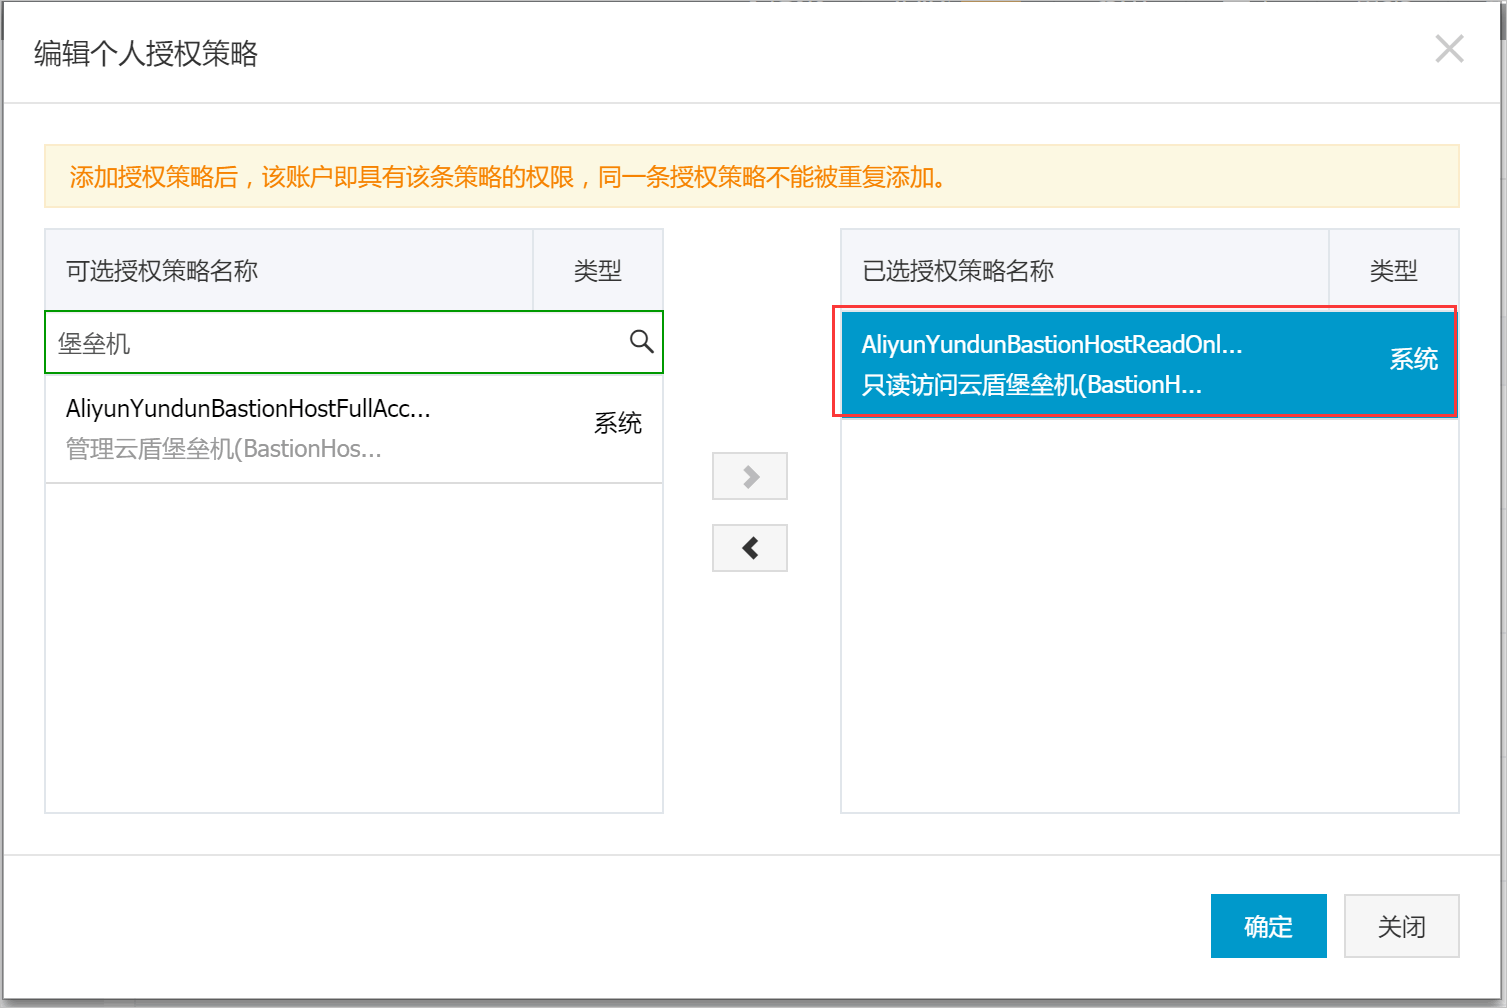1507x1008 pixels.
Task: Select AliyunYundunBastionHostReadOnl... selected policy
Action: click(1148, 364)
